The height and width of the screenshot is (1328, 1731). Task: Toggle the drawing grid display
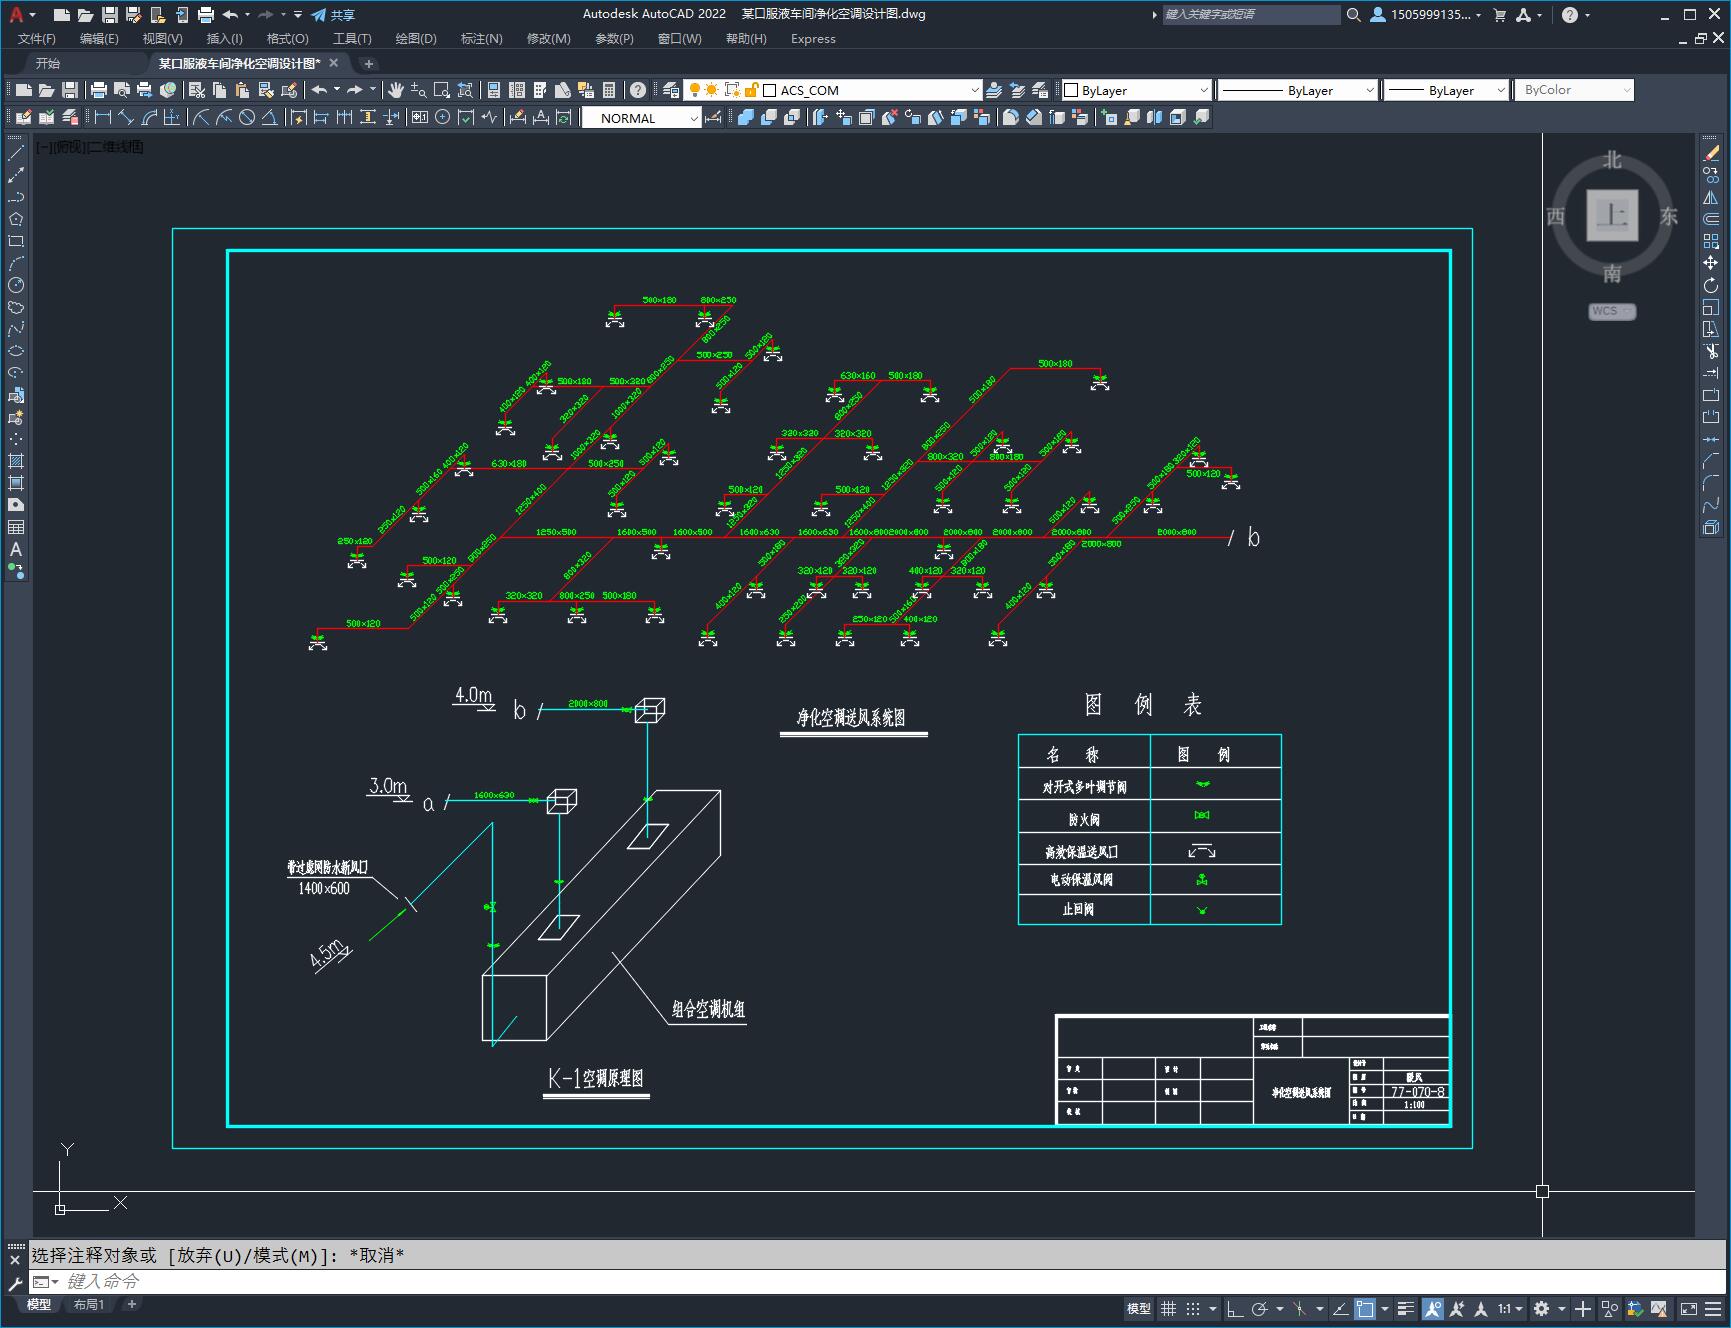click(1168, 1308)
